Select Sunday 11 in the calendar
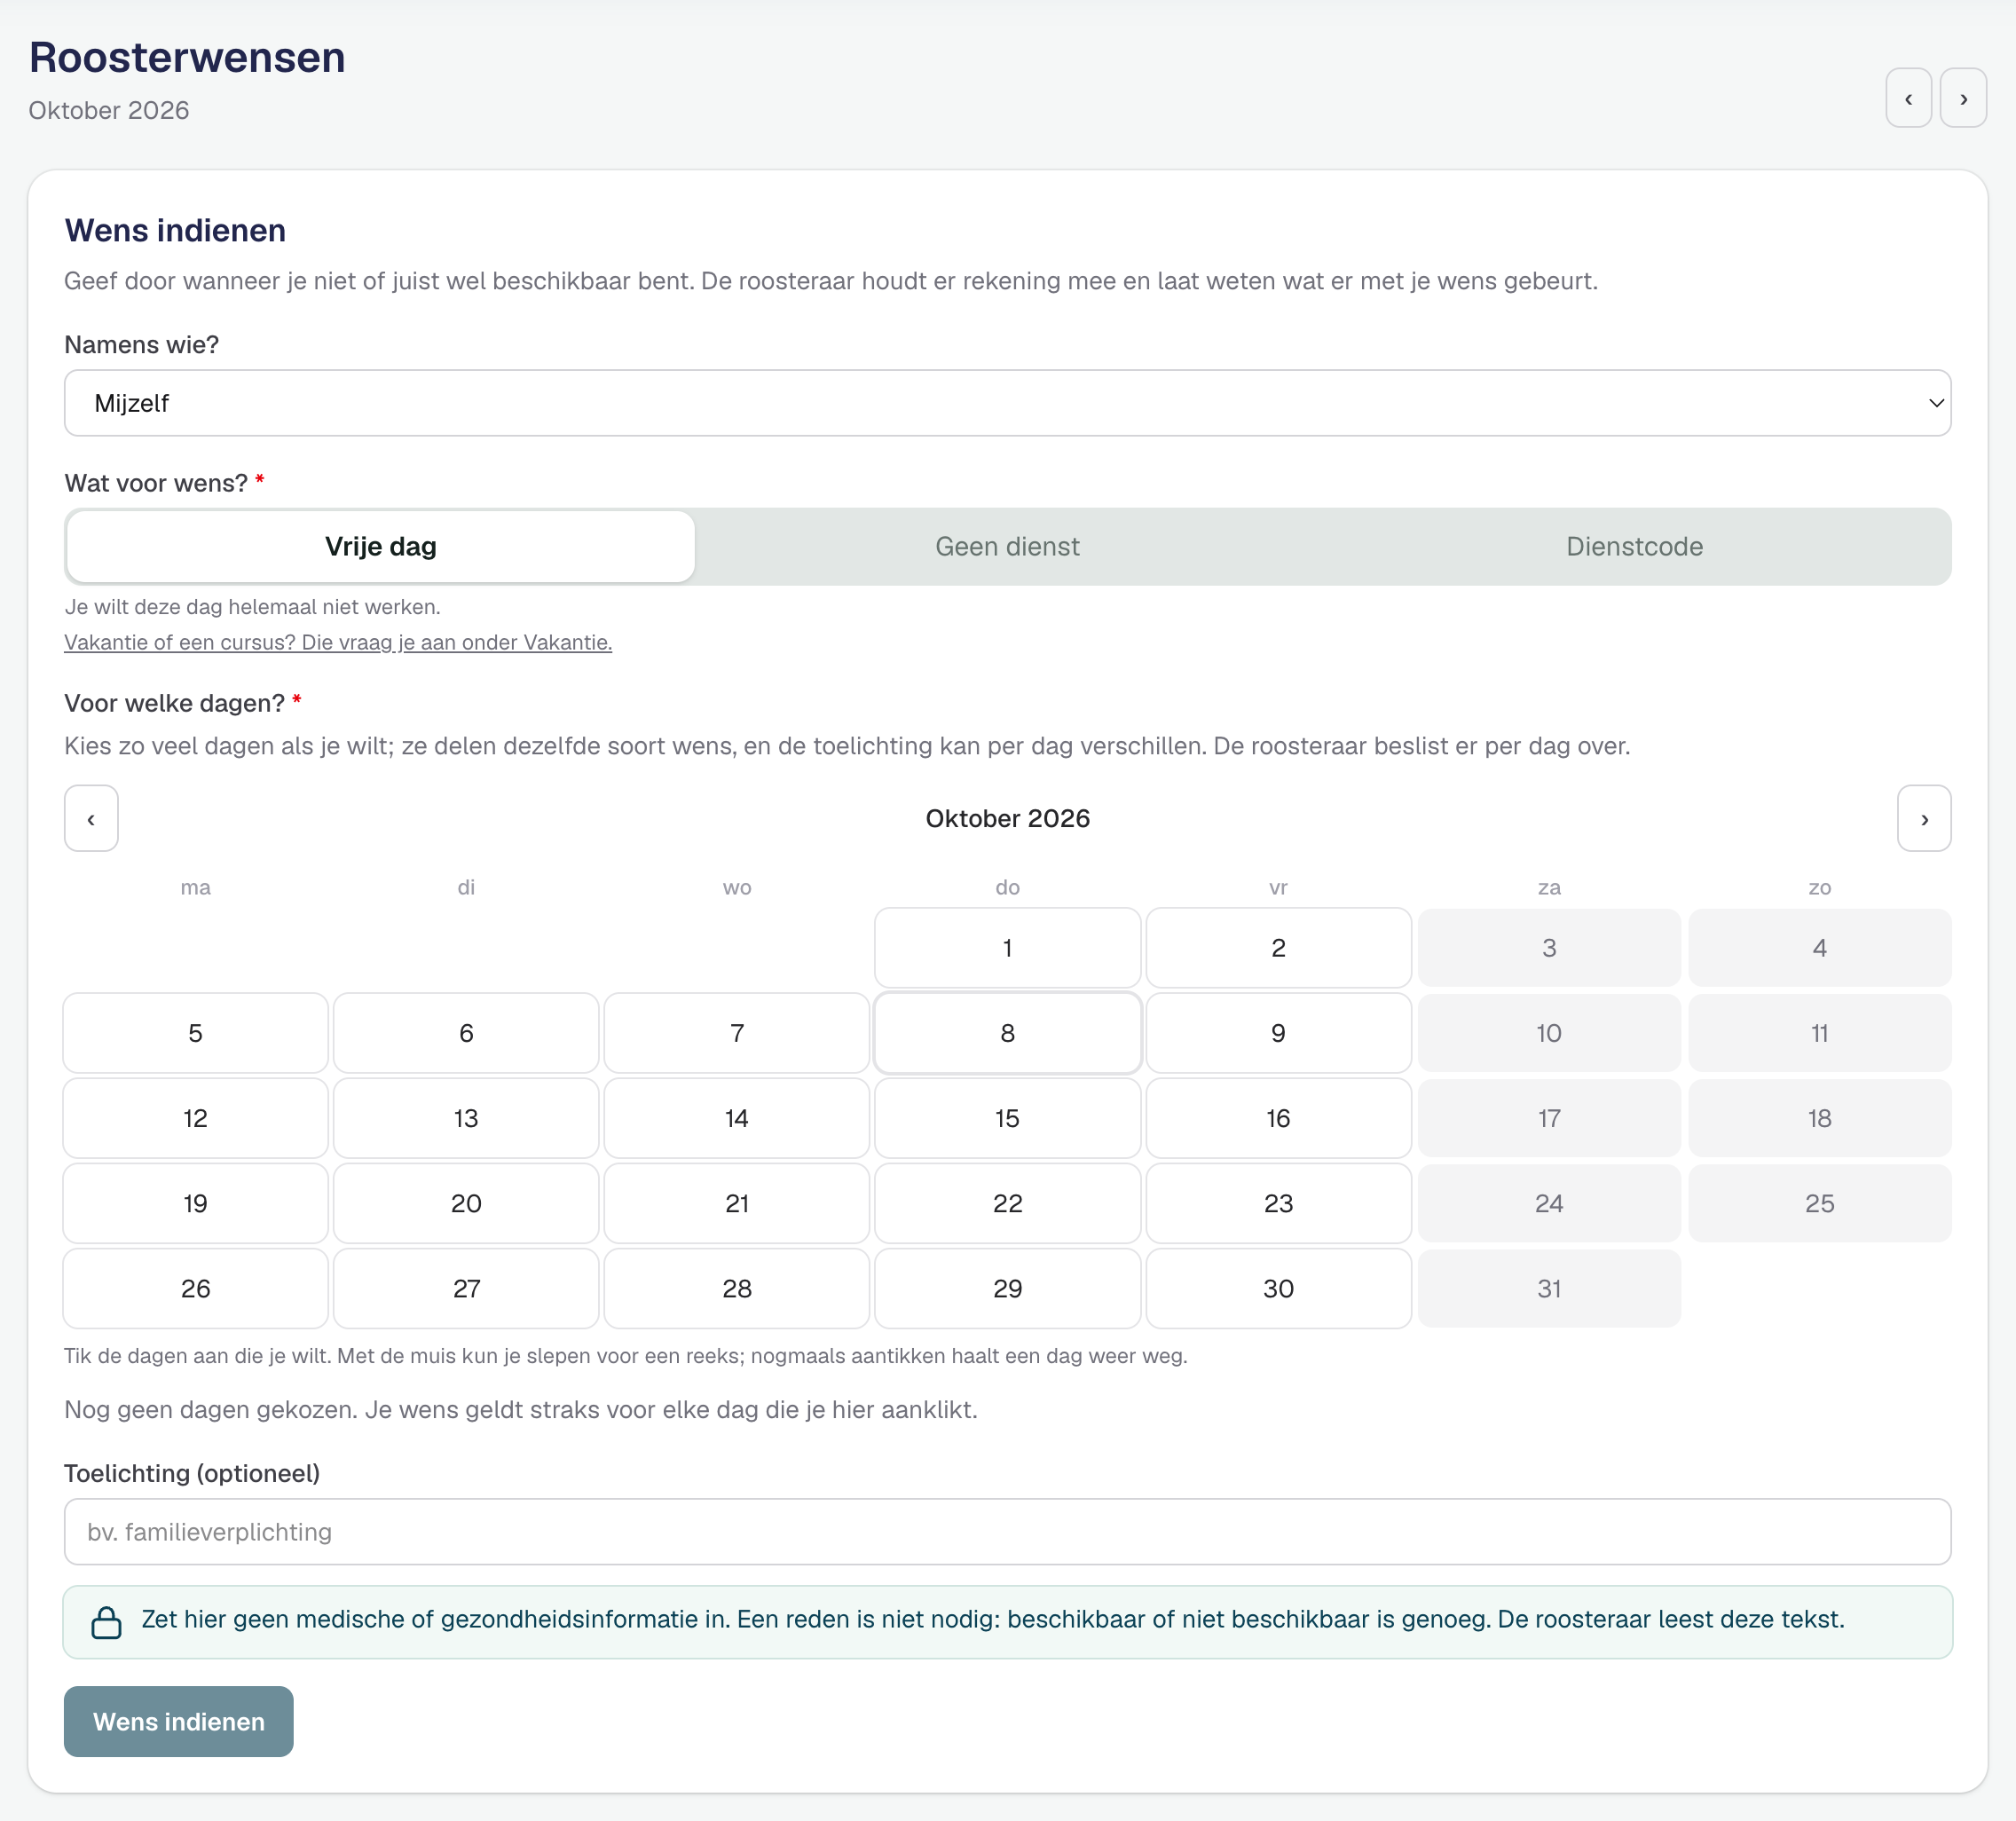The height and width of the screenshot is (1821, 2016). [1819, 1032]
